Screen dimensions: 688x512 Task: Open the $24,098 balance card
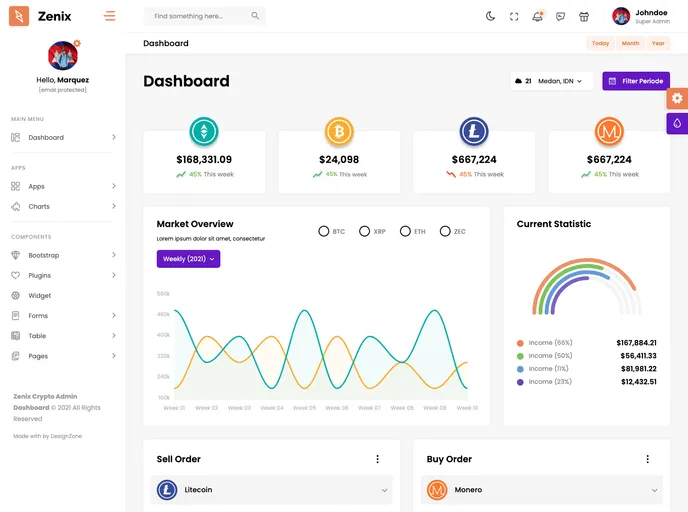click(x=339, y=161)
